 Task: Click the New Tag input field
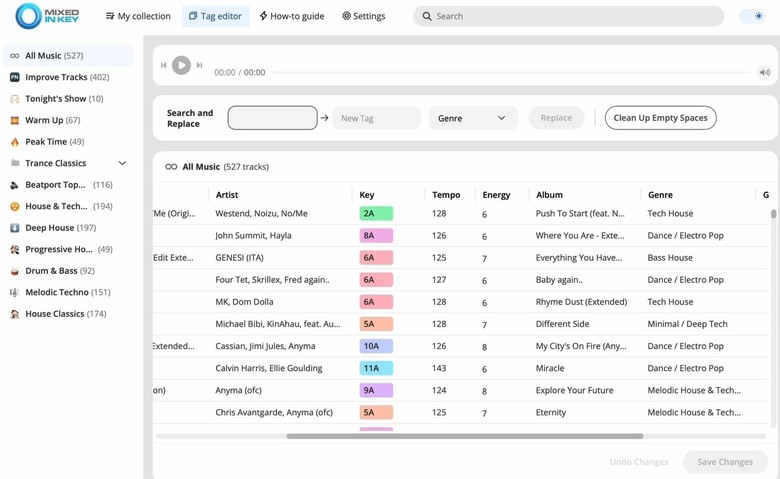pyautogui.click(x=377, y=118)
